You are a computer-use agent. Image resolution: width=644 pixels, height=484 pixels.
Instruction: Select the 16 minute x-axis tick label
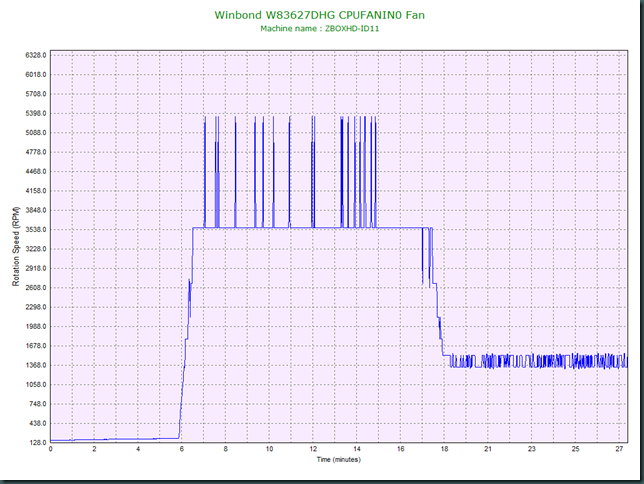400,449
